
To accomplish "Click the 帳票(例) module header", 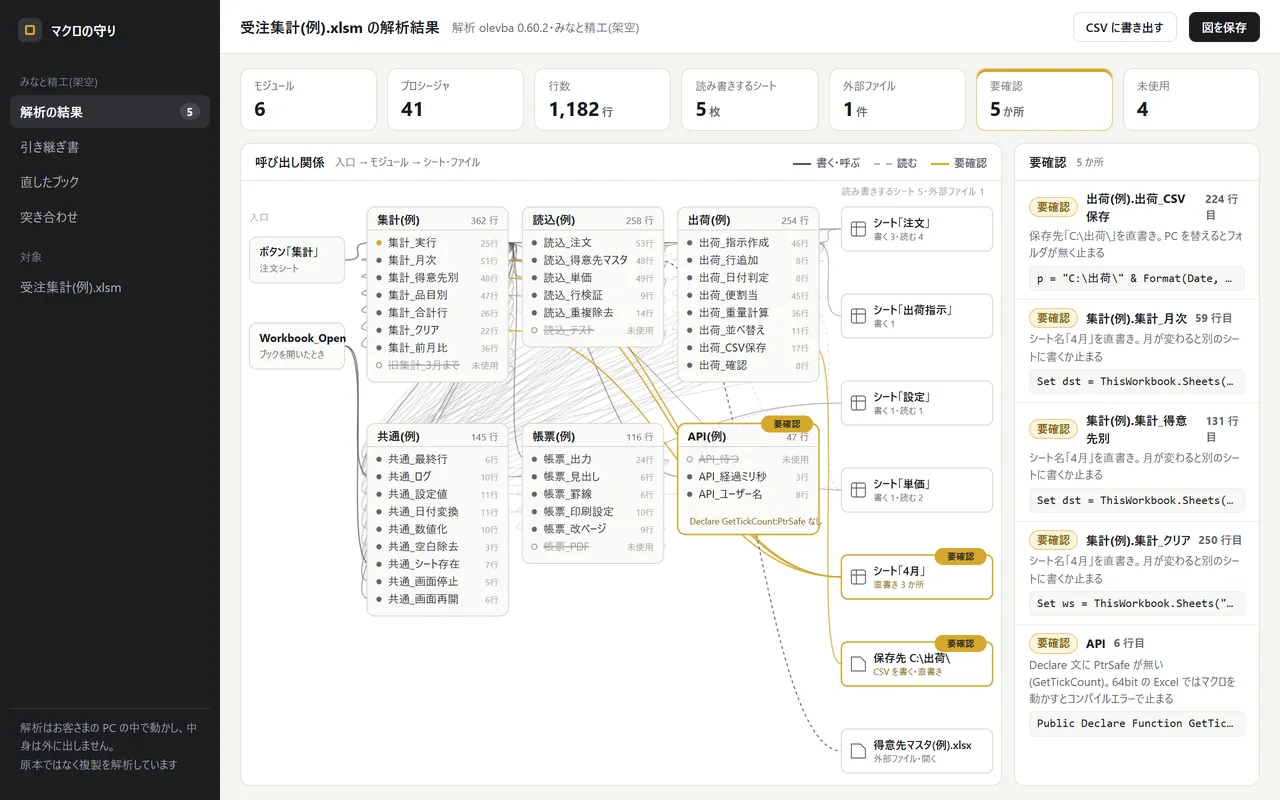I will point(593,437).
